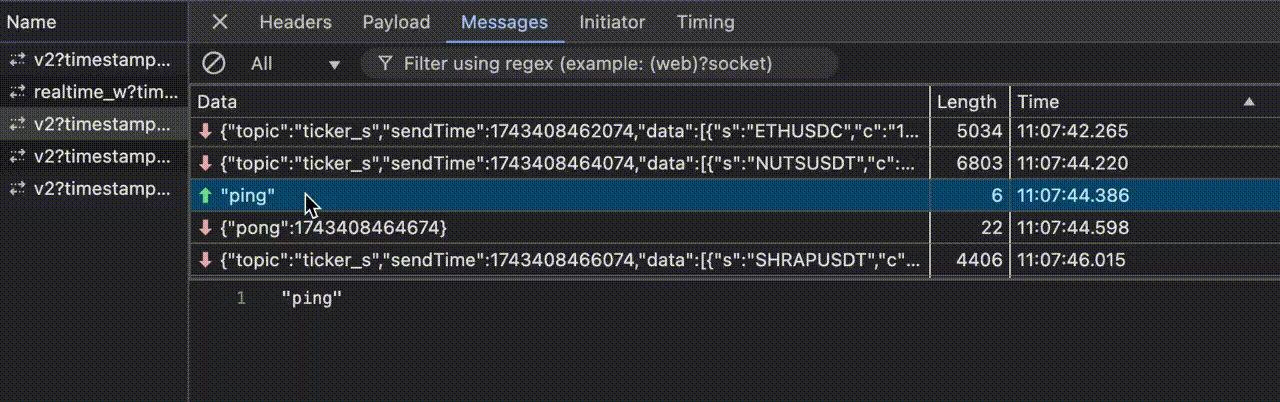Switch to the Initiator tab
1280x402 pixels.
tap(612, 22)
